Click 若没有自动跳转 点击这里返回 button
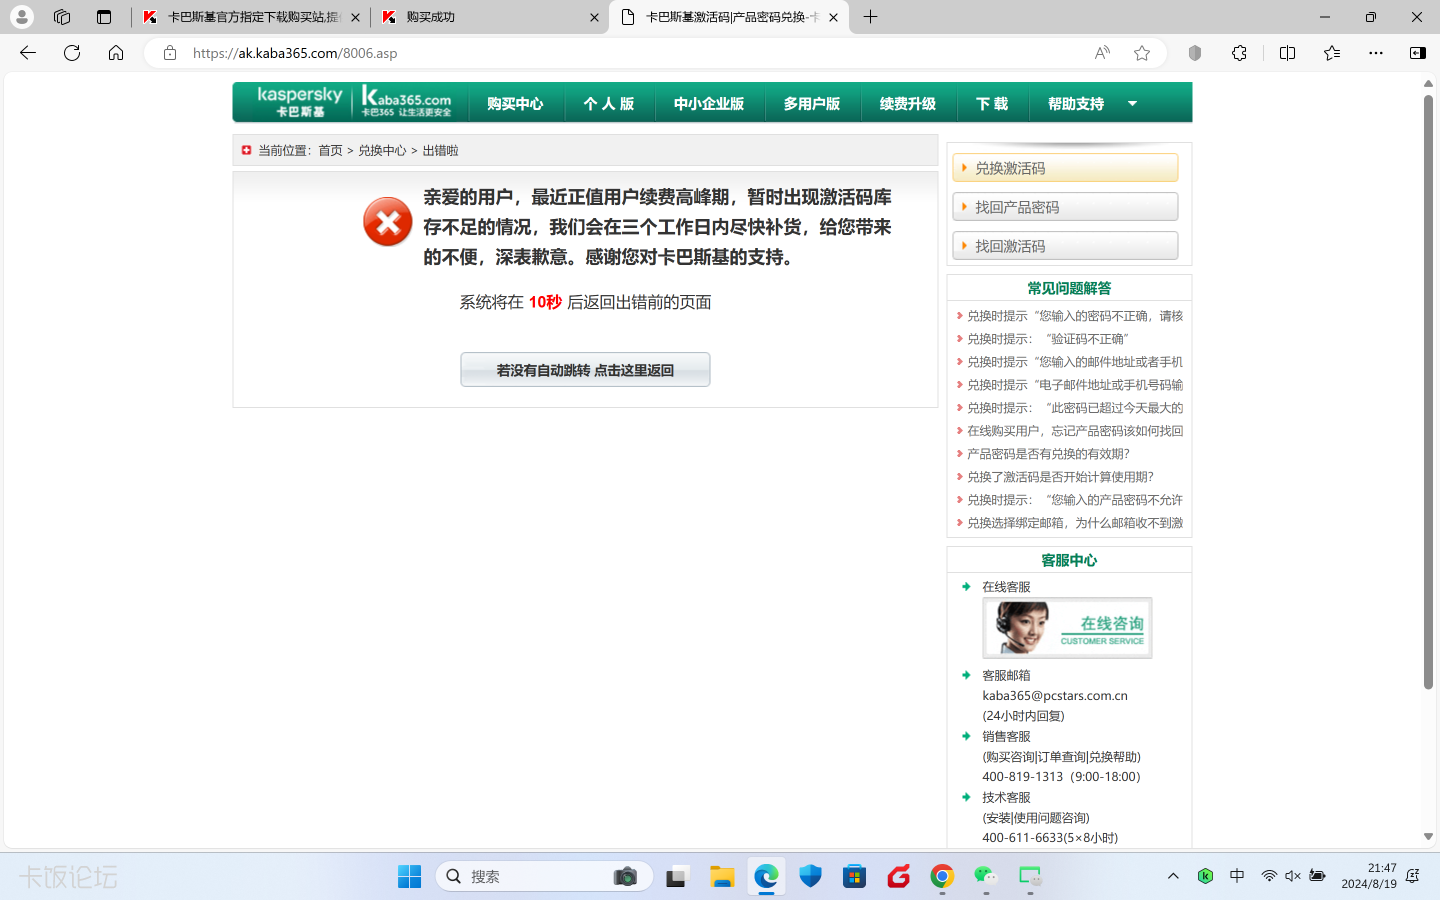The width and height of the screenshot is (1440, 900). click(585, 370)
